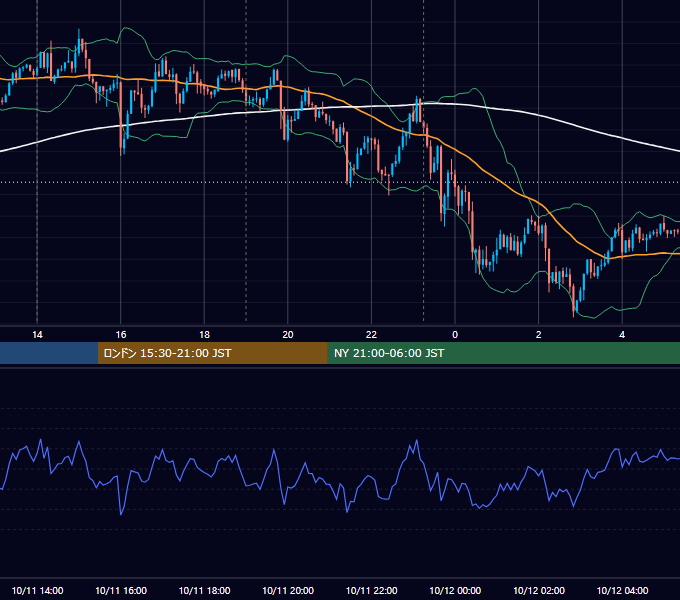Viewport: 680px width, 600px height.
Task: Click the 10/11 14:00 axis label
Action: tap(37, 590)
